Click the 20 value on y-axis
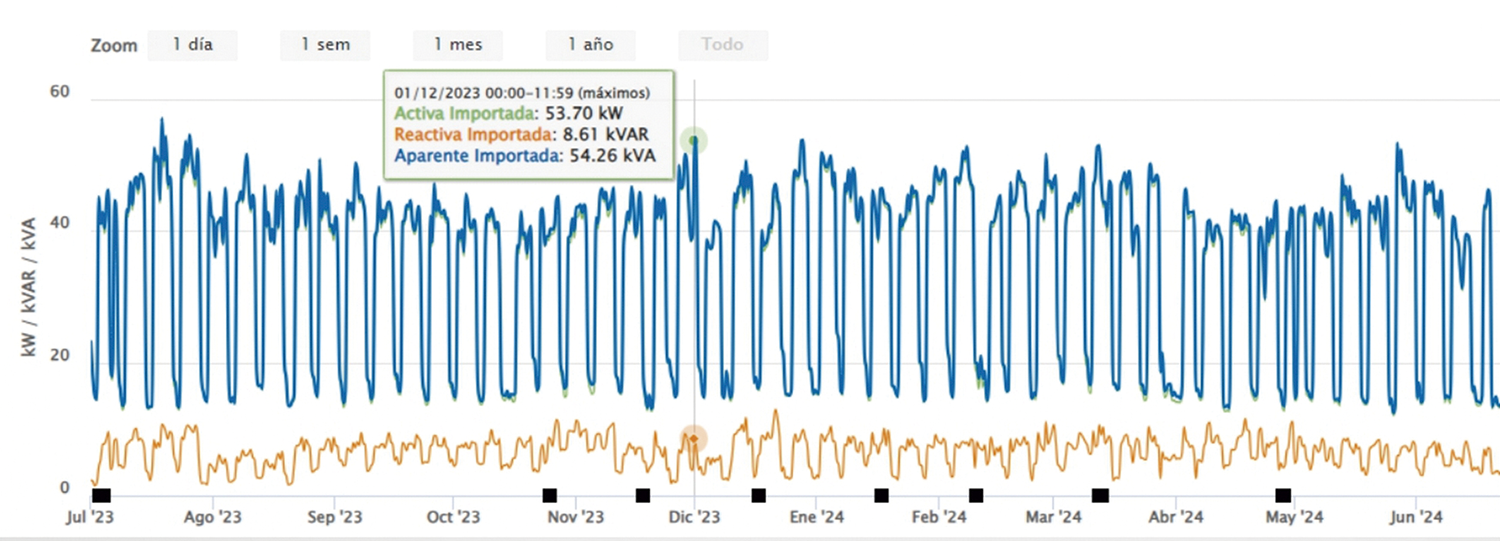Image resolution: width=1500 pixels, height=541 pixels. tap(60, 356)
